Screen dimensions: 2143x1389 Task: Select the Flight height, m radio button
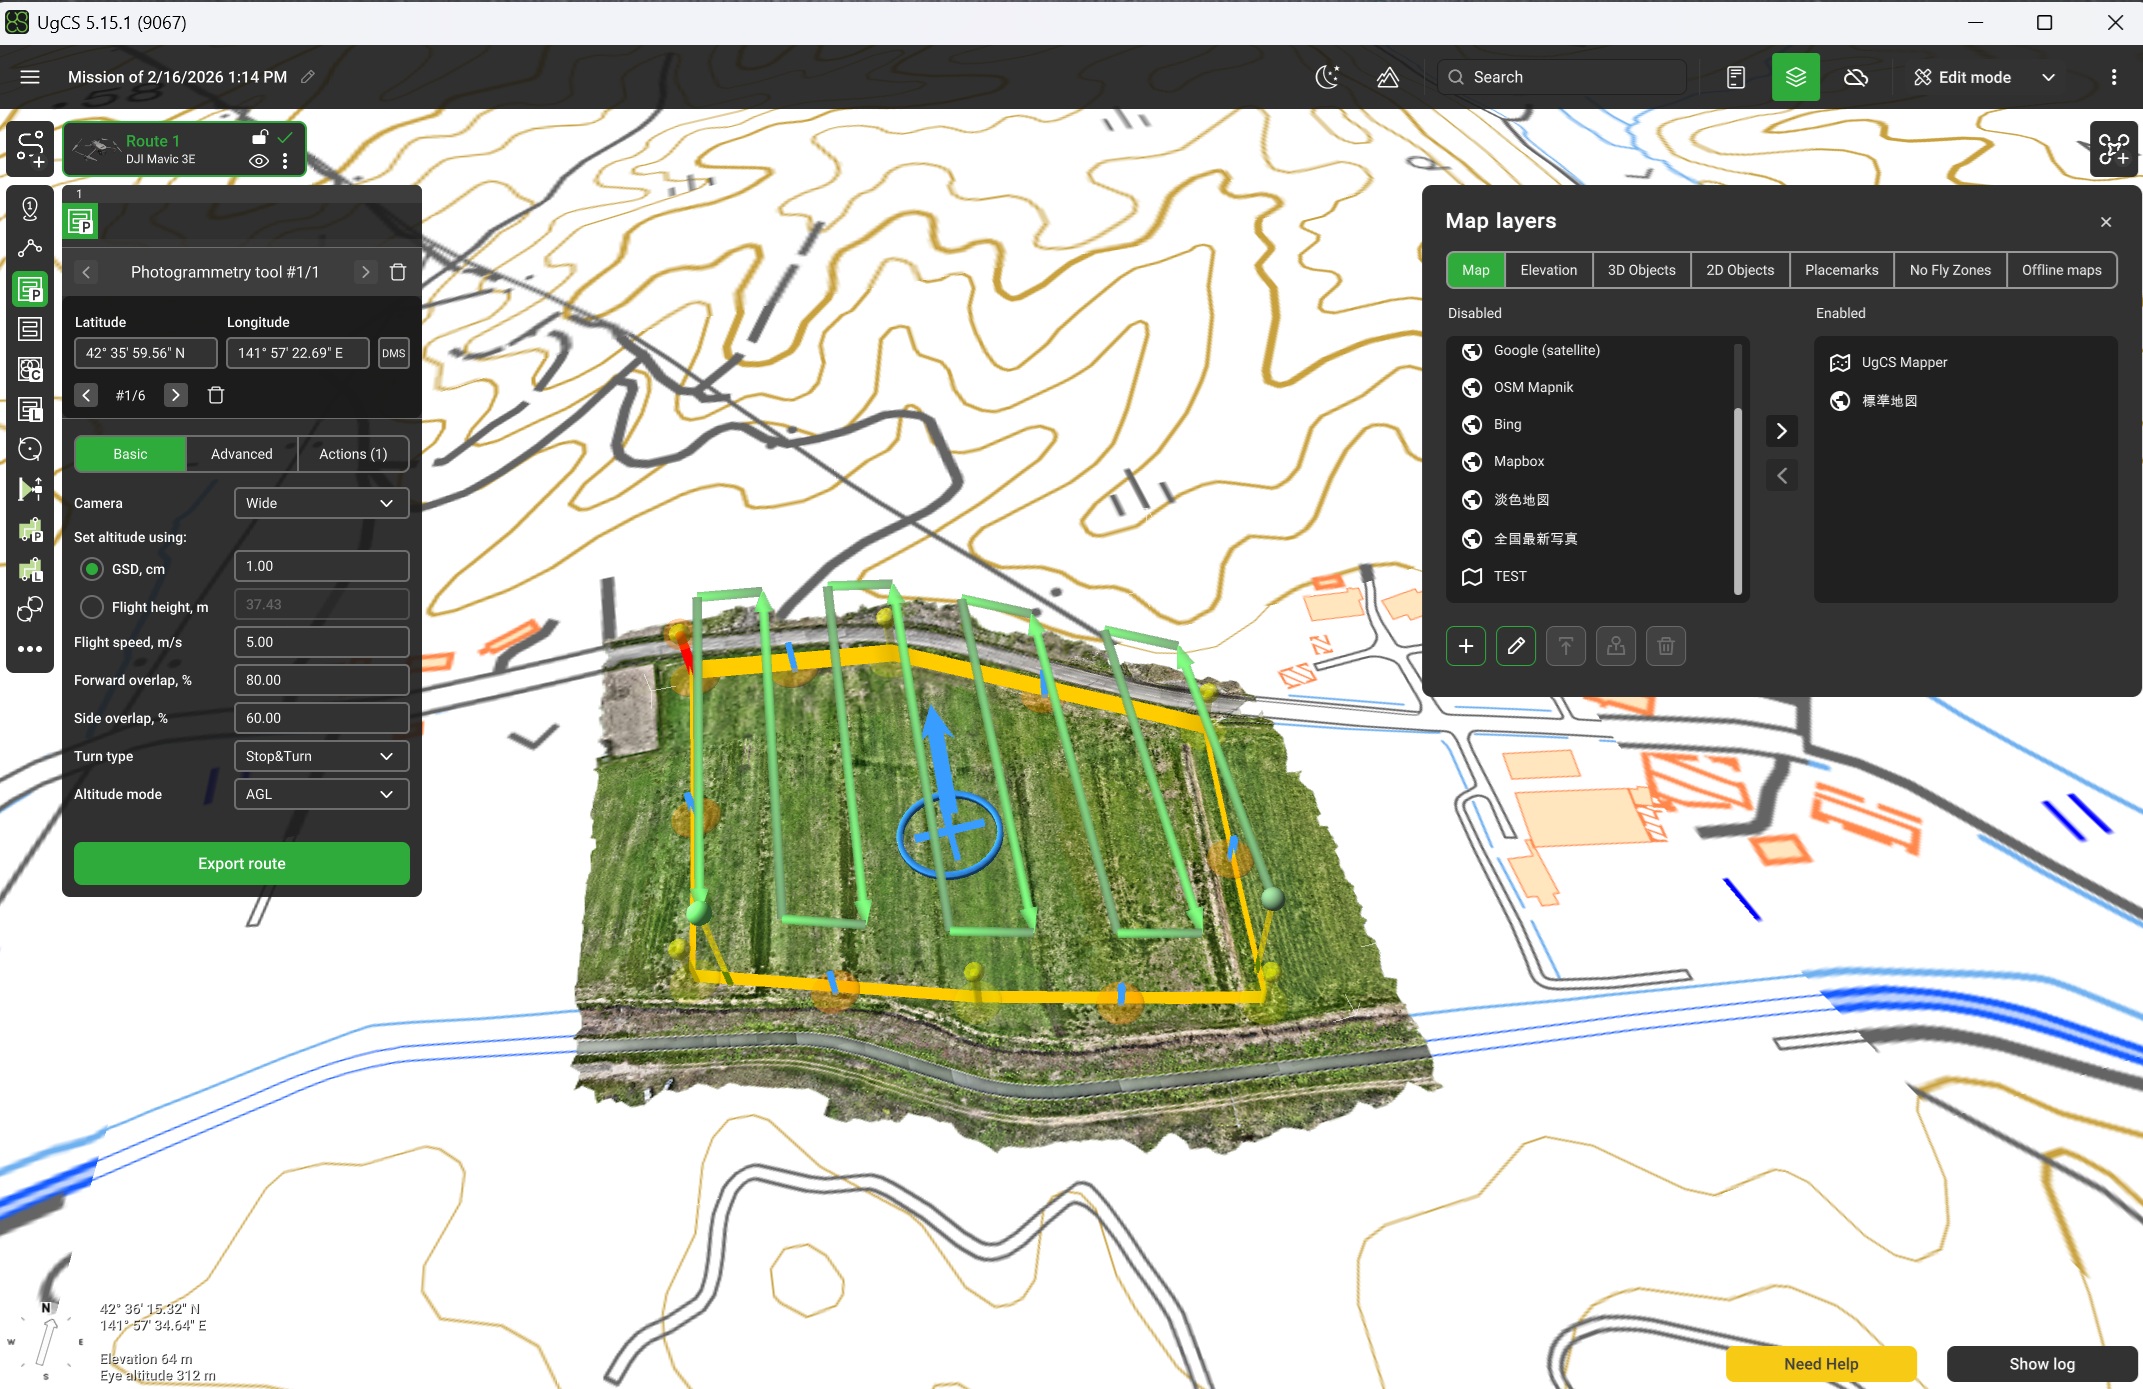tap(92, 607)
